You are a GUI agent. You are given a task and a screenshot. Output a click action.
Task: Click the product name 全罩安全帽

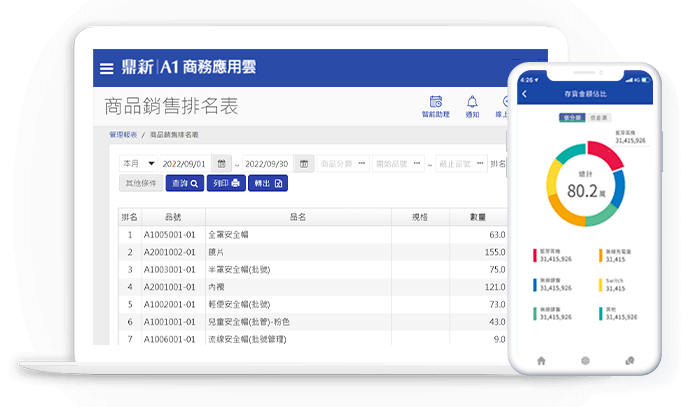[x=228, y=235]
